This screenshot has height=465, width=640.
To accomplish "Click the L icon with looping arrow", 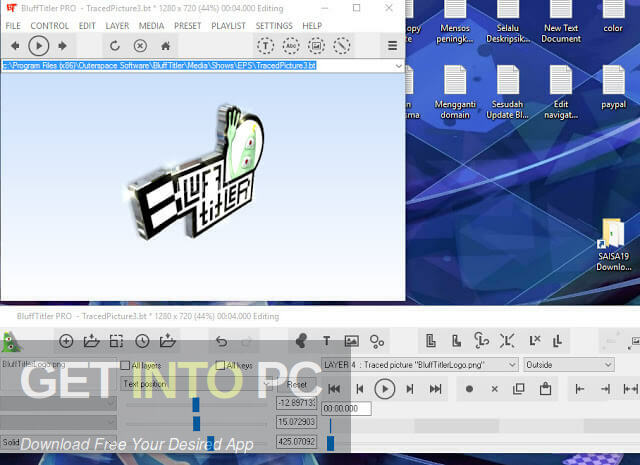I will click(482, 340).
